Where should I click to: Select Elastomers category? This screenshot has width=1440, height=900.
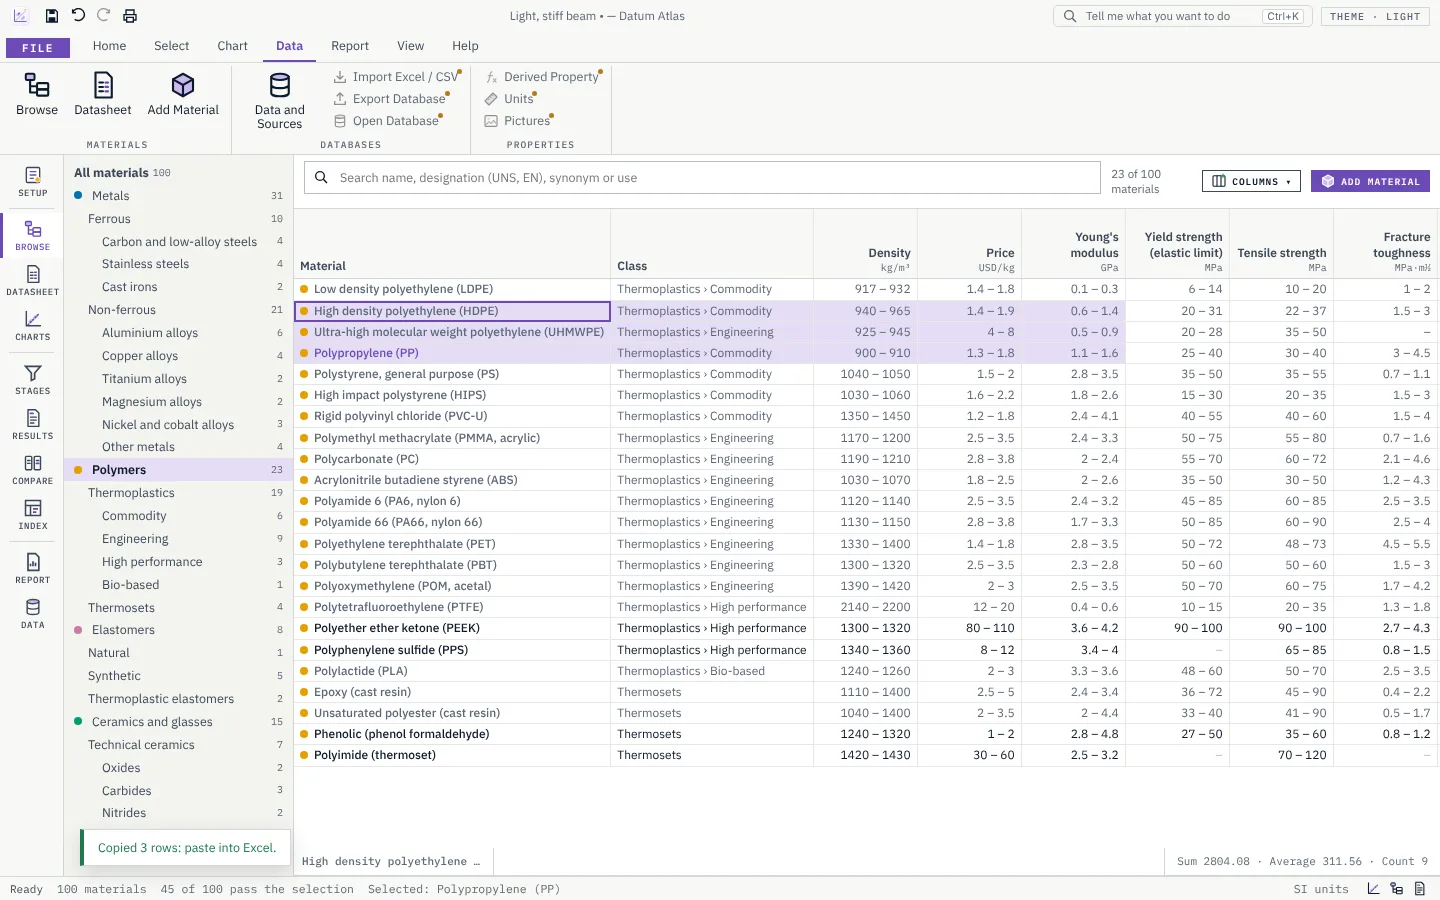click(179, 630)
